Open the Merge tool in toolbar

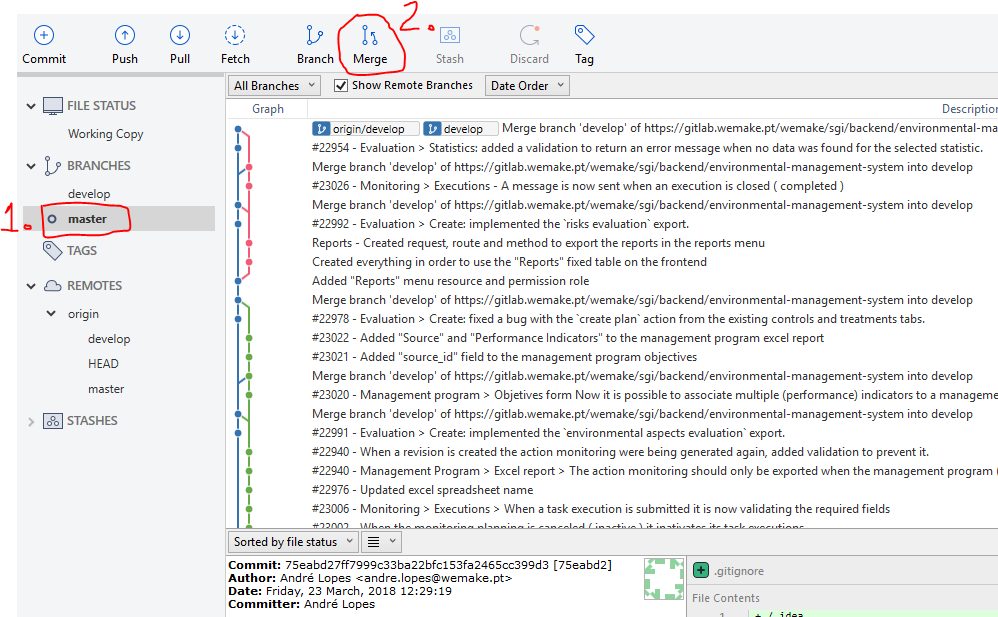[x=370, y=37]
